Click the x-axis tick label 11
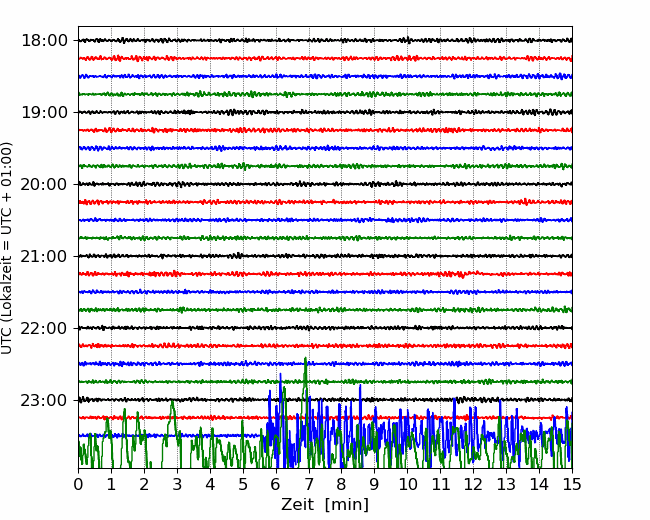This screenshot has width=650, height=520. pos(440,484)
